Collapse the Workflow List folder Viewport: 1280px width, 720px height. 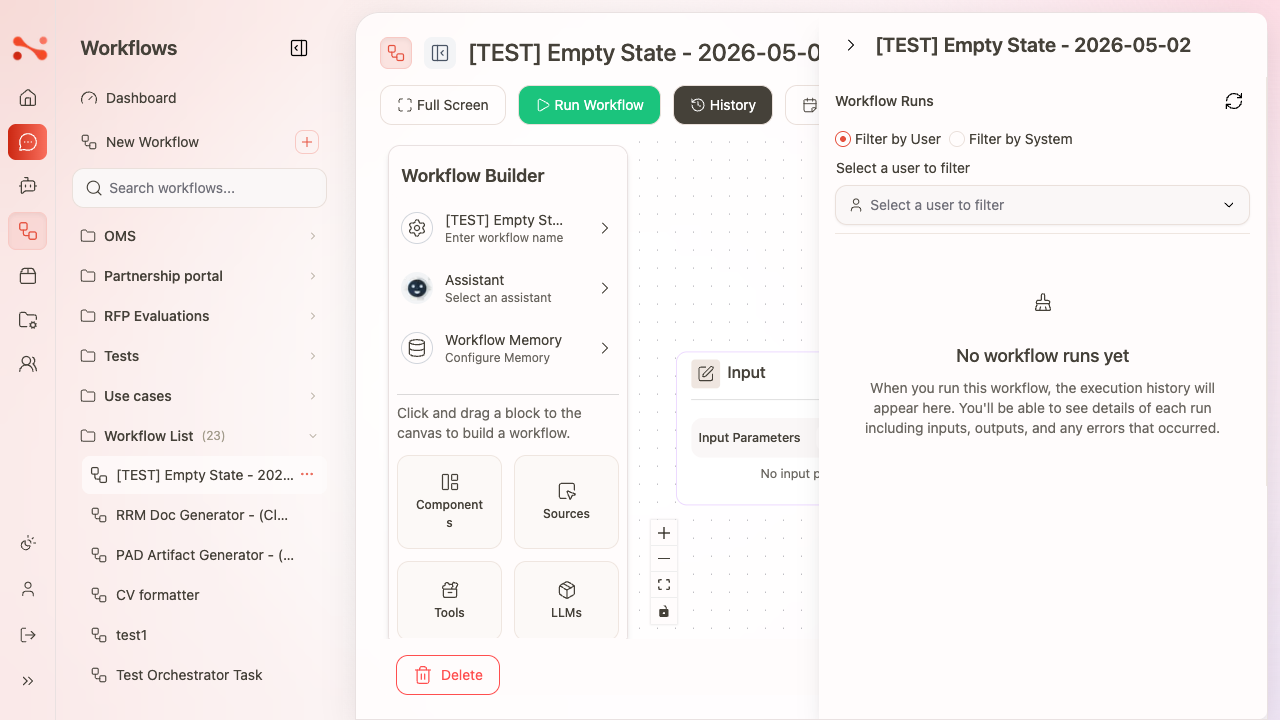click(x=200, y=436)
